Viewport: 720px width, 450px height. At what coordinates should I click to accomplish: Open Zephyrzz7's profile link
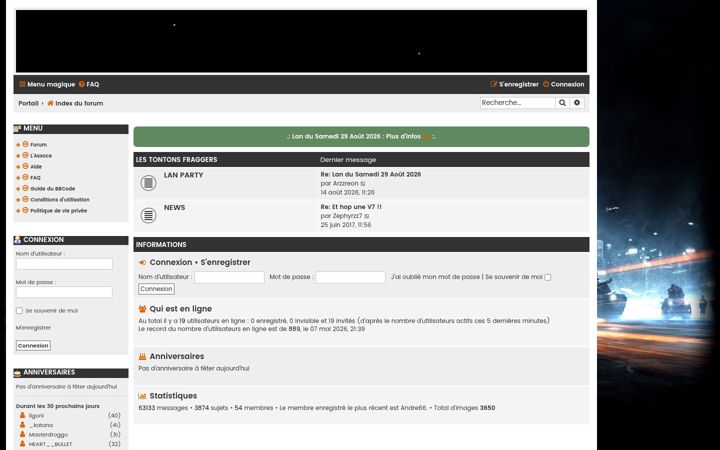[x=347, y=216]
